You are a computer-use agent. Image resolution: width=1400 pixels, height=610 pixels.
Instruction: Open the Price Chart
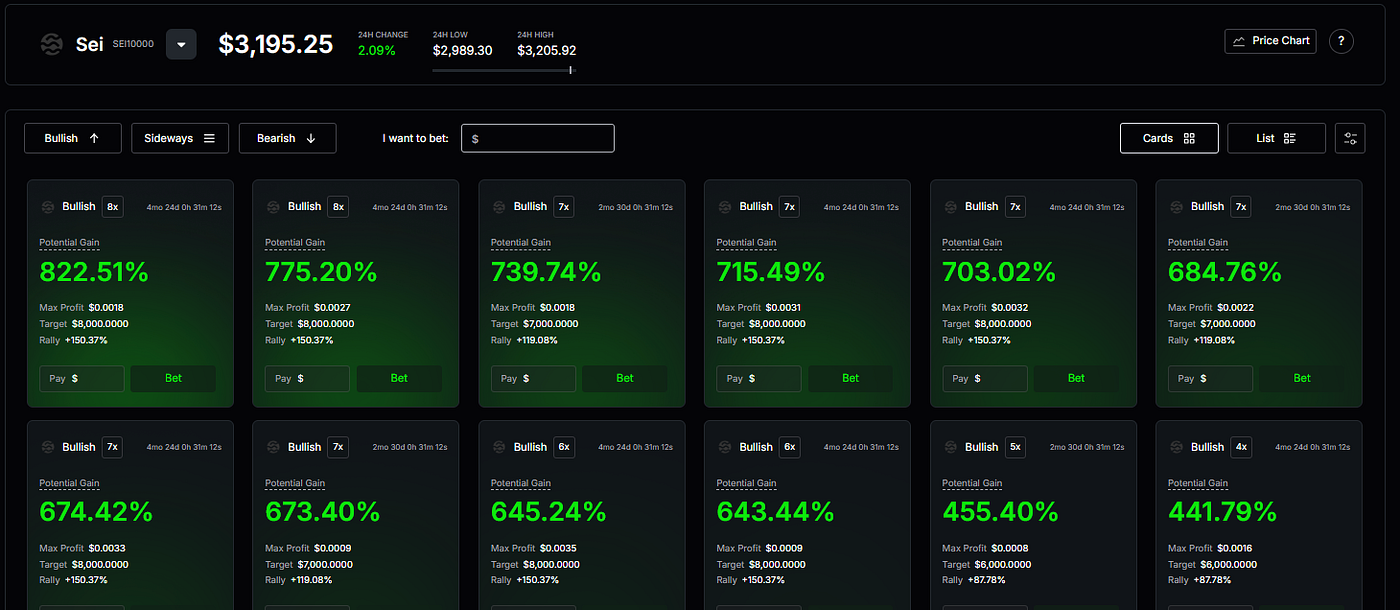click(1270, 41)
